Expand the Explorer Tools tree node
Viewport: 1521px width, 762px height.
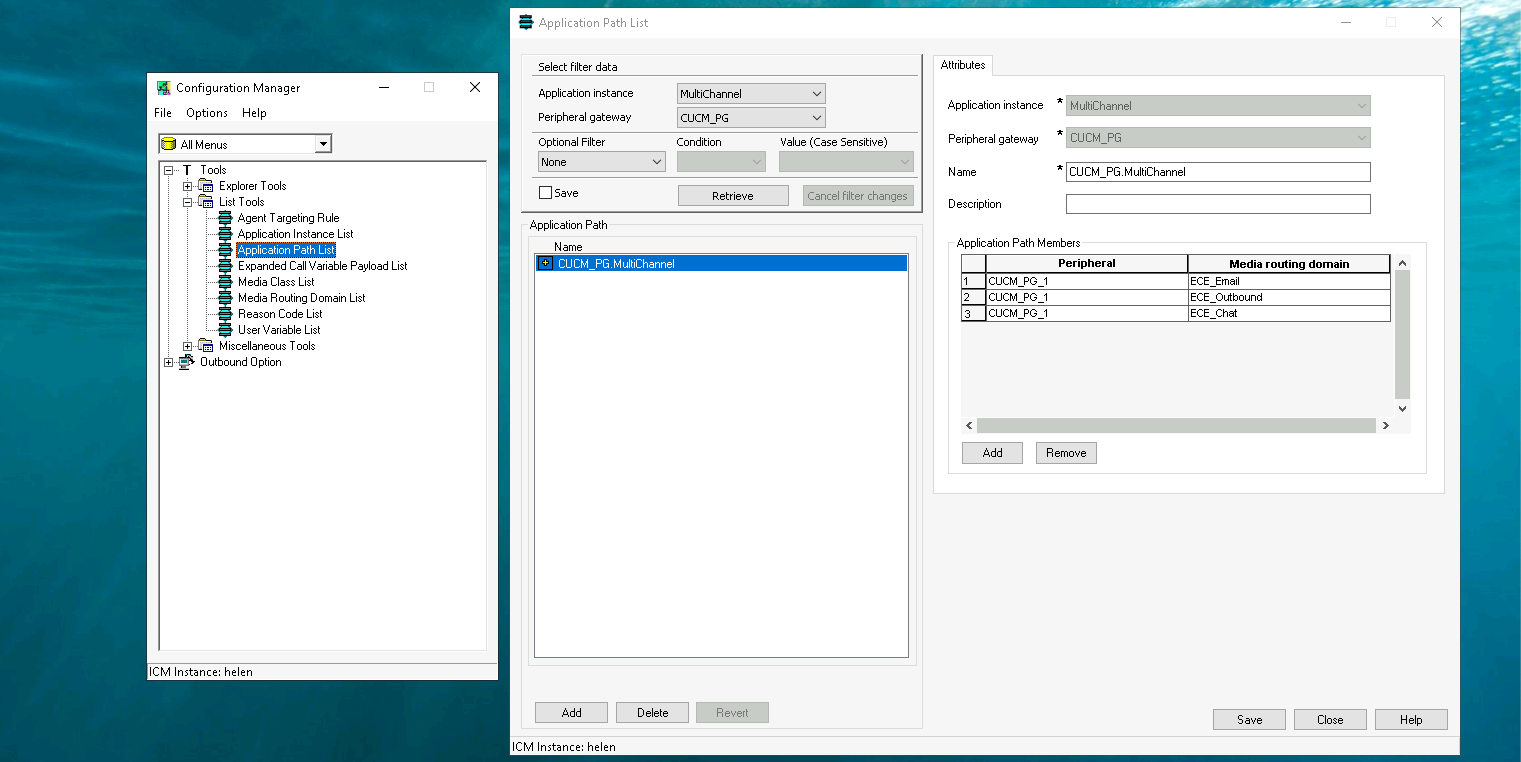[x=187, y=186]
